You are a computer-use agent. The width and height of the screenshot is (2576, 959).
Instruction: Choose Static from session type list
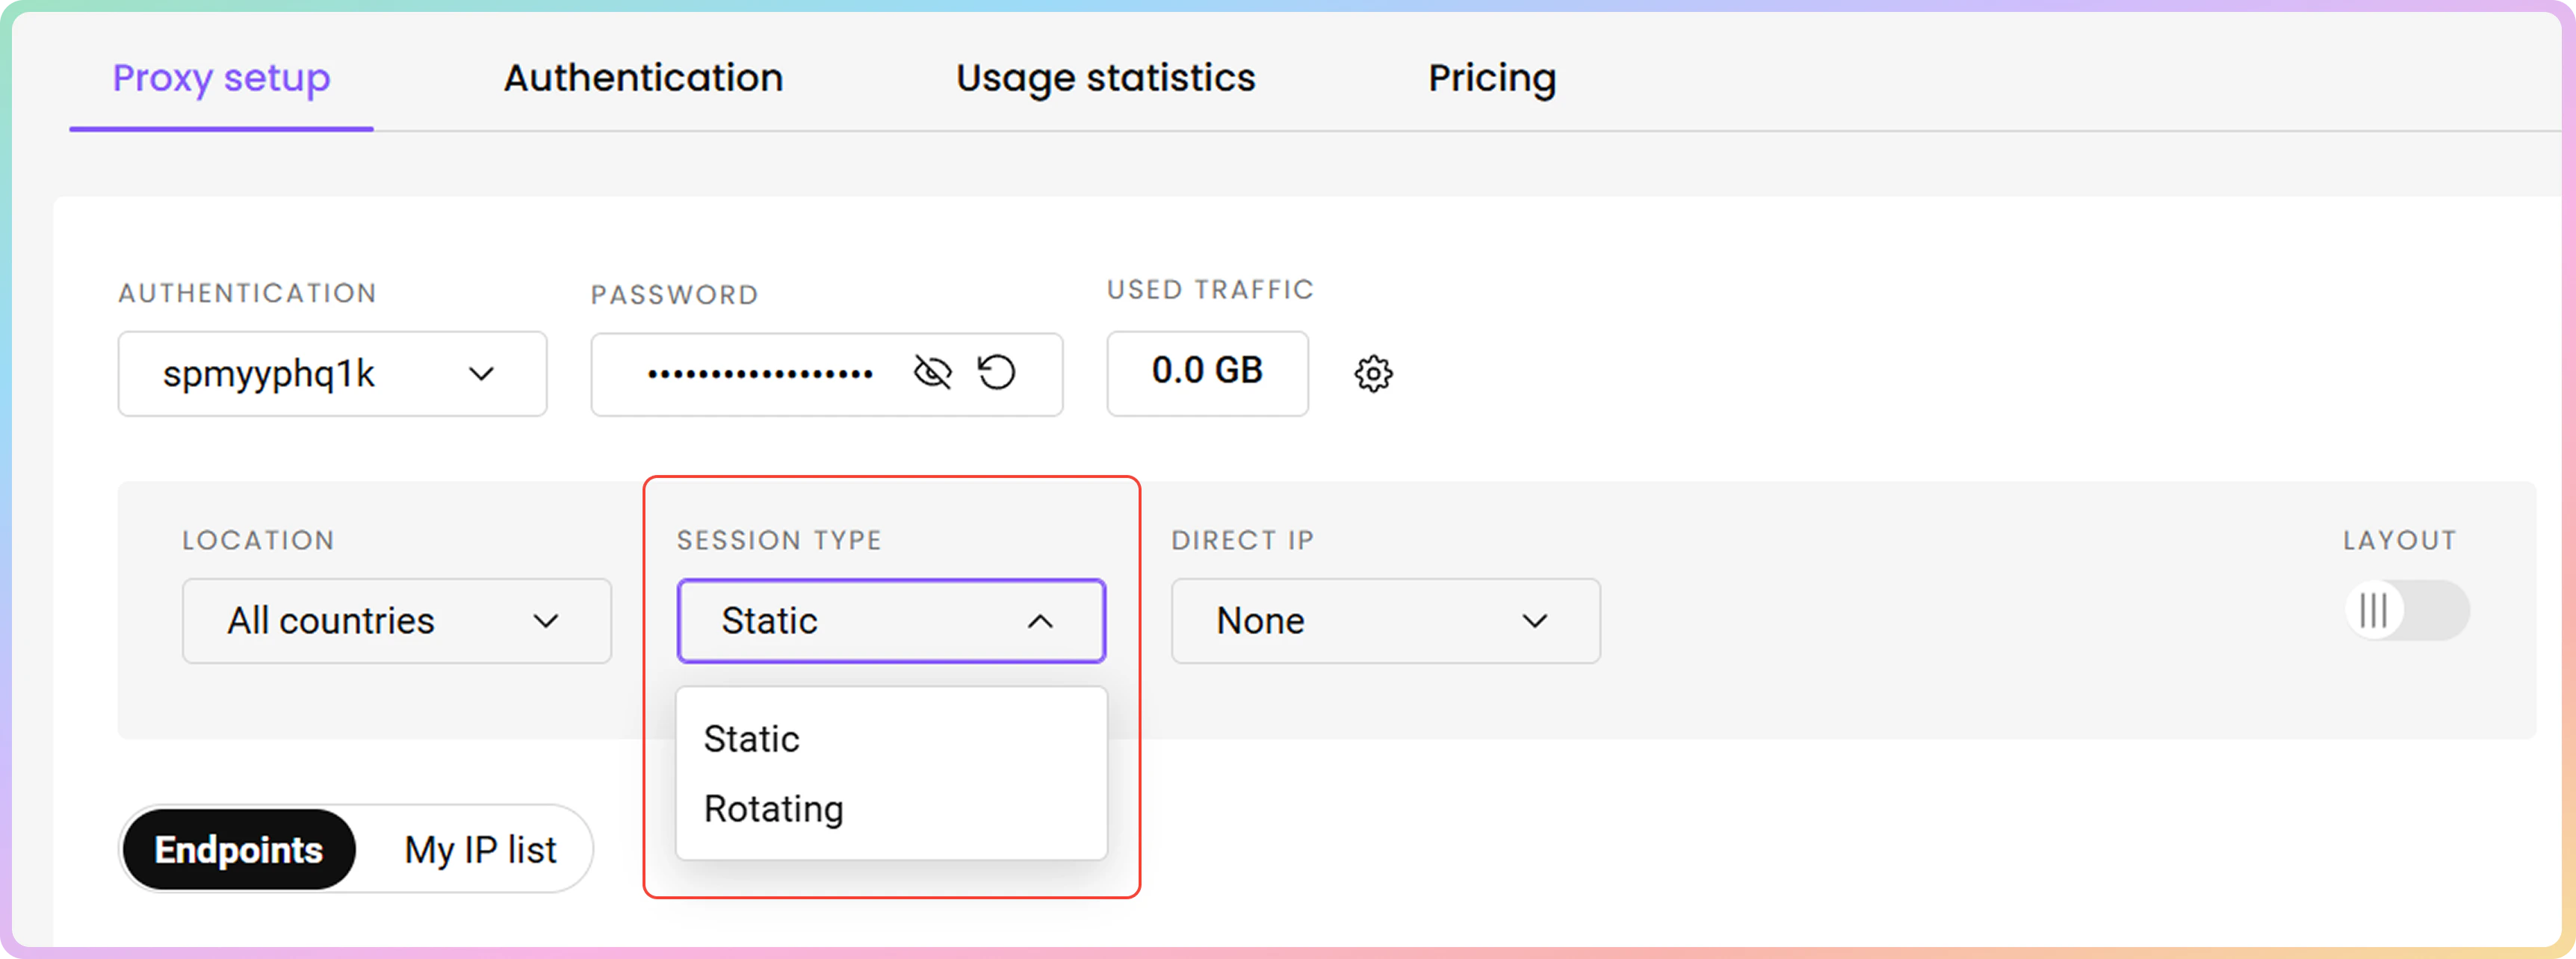[752, 739]
